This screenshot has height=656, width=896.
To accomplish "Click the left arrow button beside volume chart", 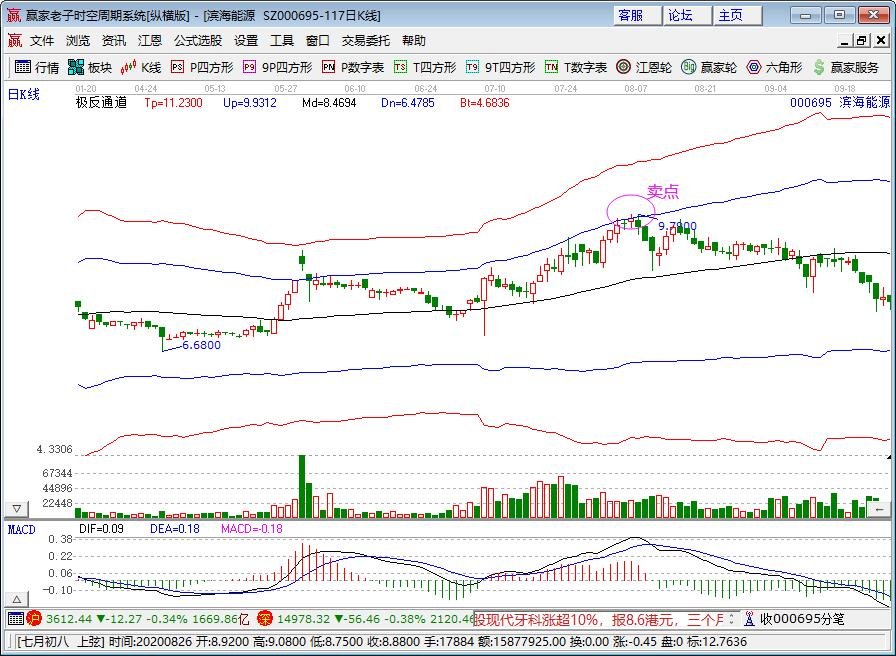I will coord(878,509).
